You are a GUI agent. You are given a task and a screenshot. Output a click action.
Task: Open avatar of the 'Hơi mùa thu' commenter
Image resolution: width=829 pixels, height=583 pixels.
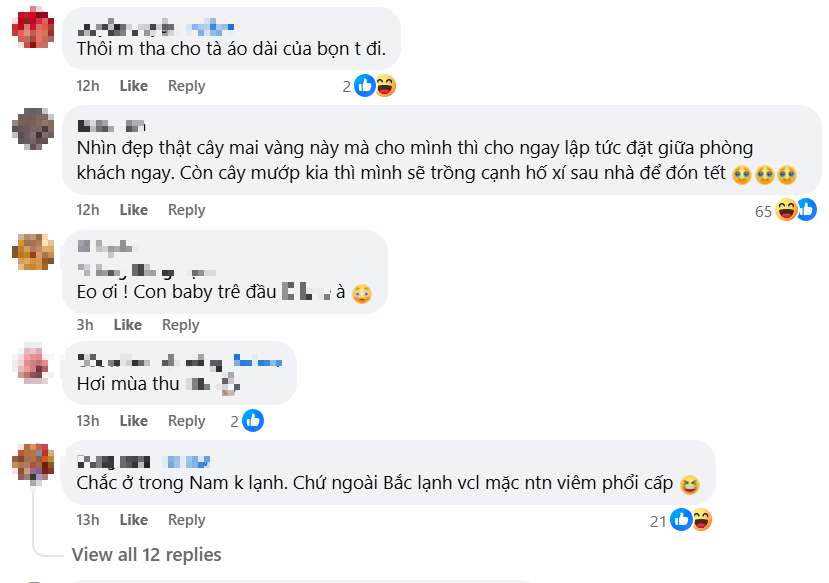coord(33,362)
